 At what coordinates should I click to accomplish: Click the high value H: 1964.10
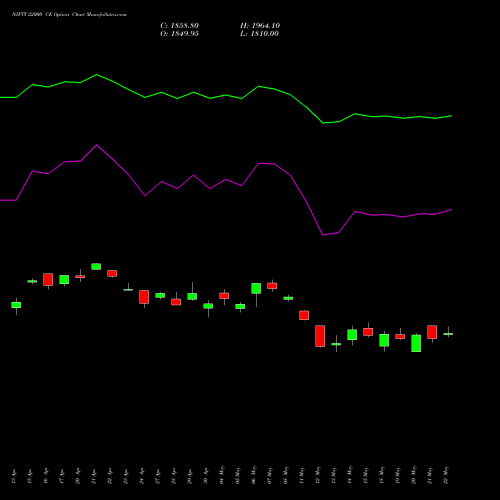pos(260,26)
